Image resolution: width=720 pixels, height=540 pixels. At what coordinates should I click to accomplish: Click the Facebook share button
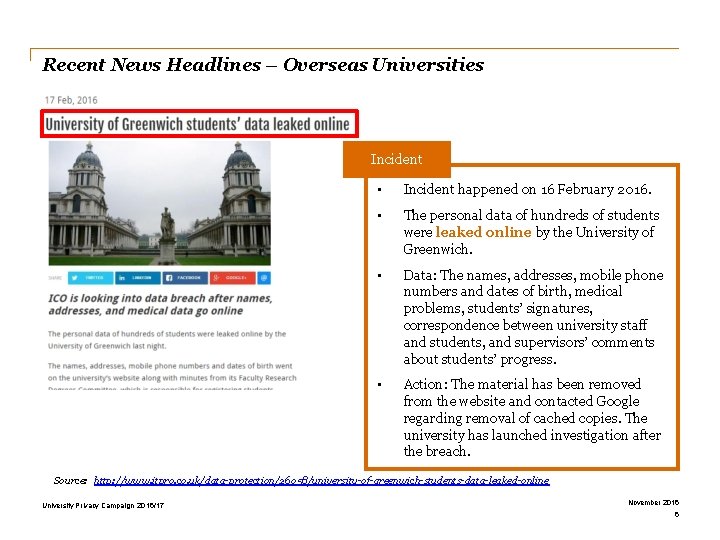click(185, 278)
